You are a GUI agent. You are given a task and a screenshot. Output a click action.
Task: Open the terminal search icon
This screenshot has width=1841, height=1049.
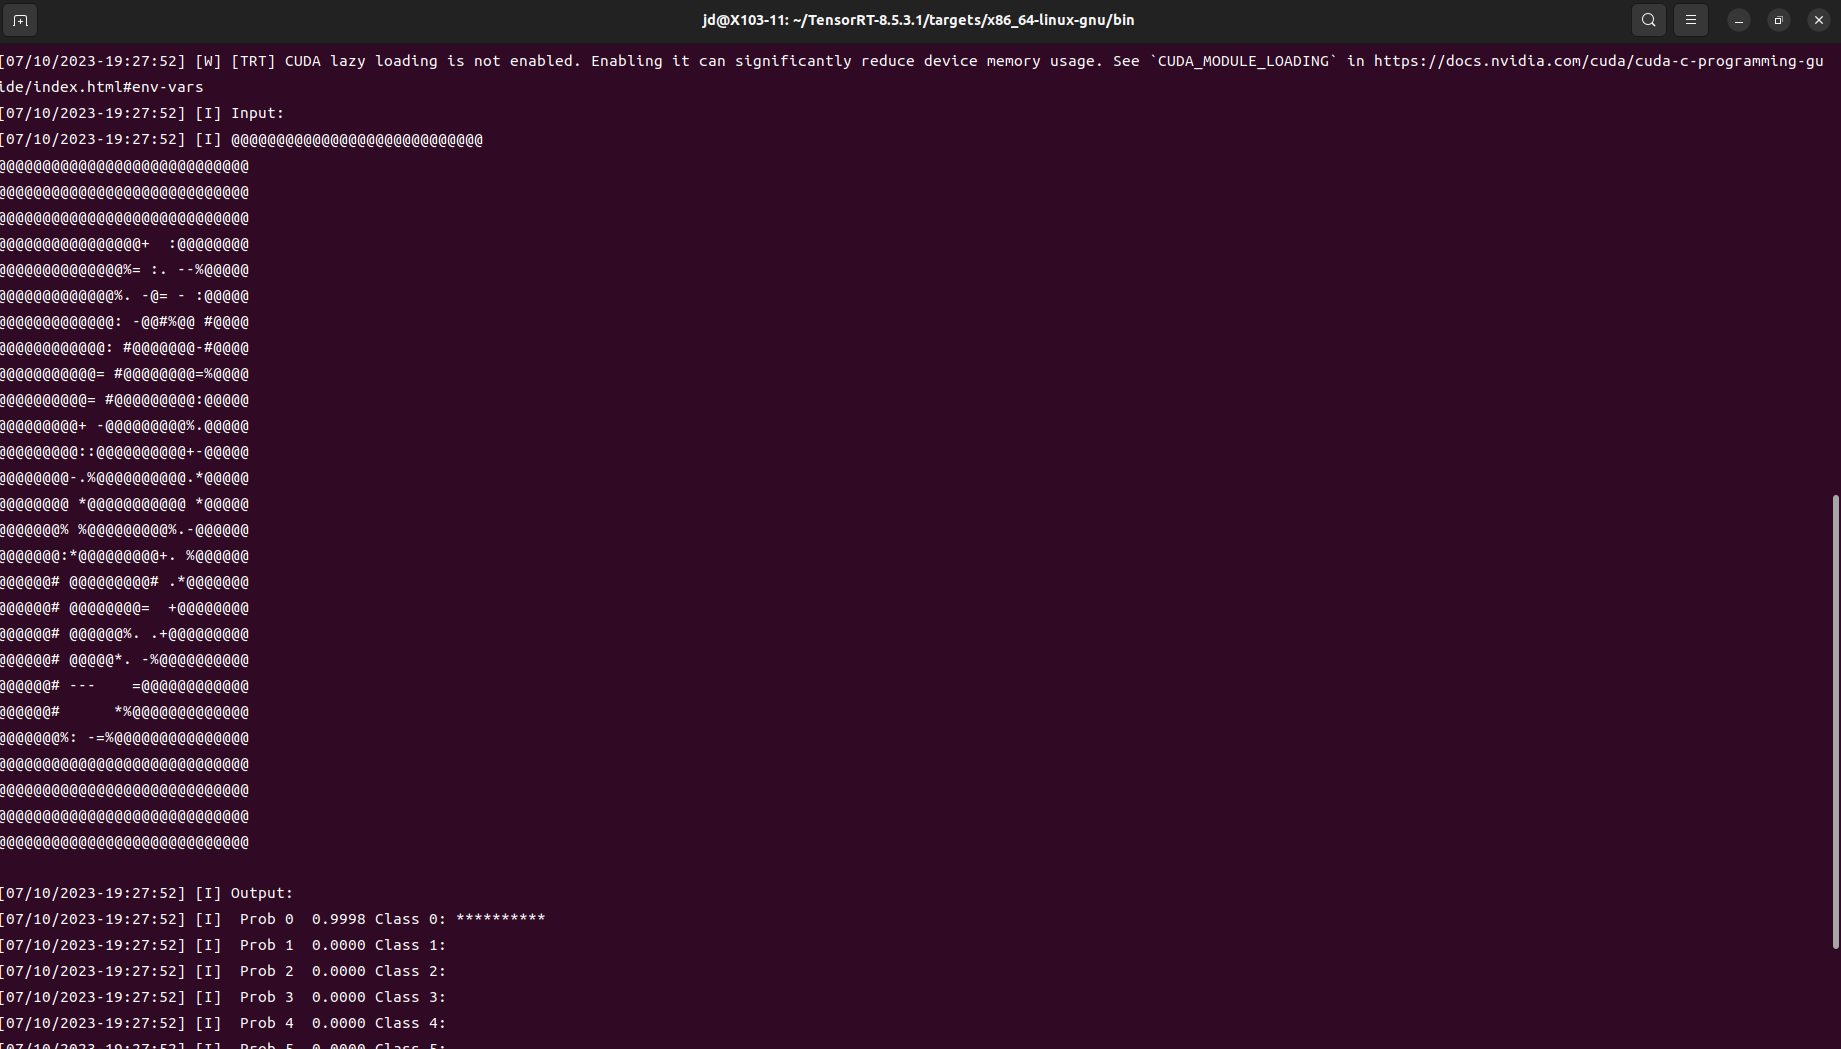coord(1649,20)
